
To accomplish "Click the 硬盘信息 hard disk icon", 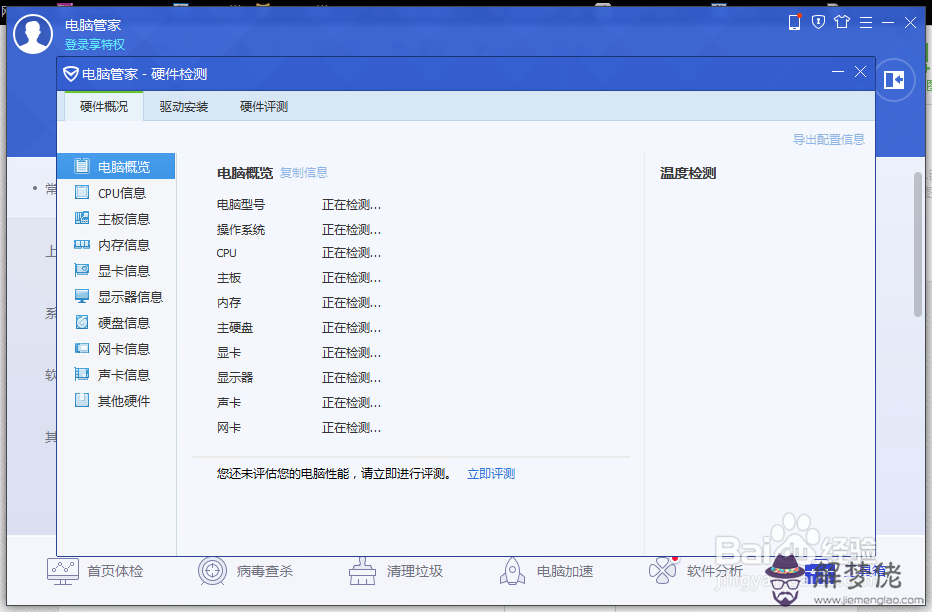I will pos(82,323).
